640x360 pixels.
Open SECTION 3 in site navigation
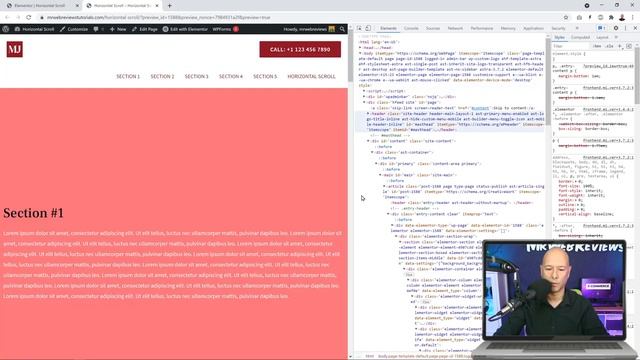click(x=196, y=76)
